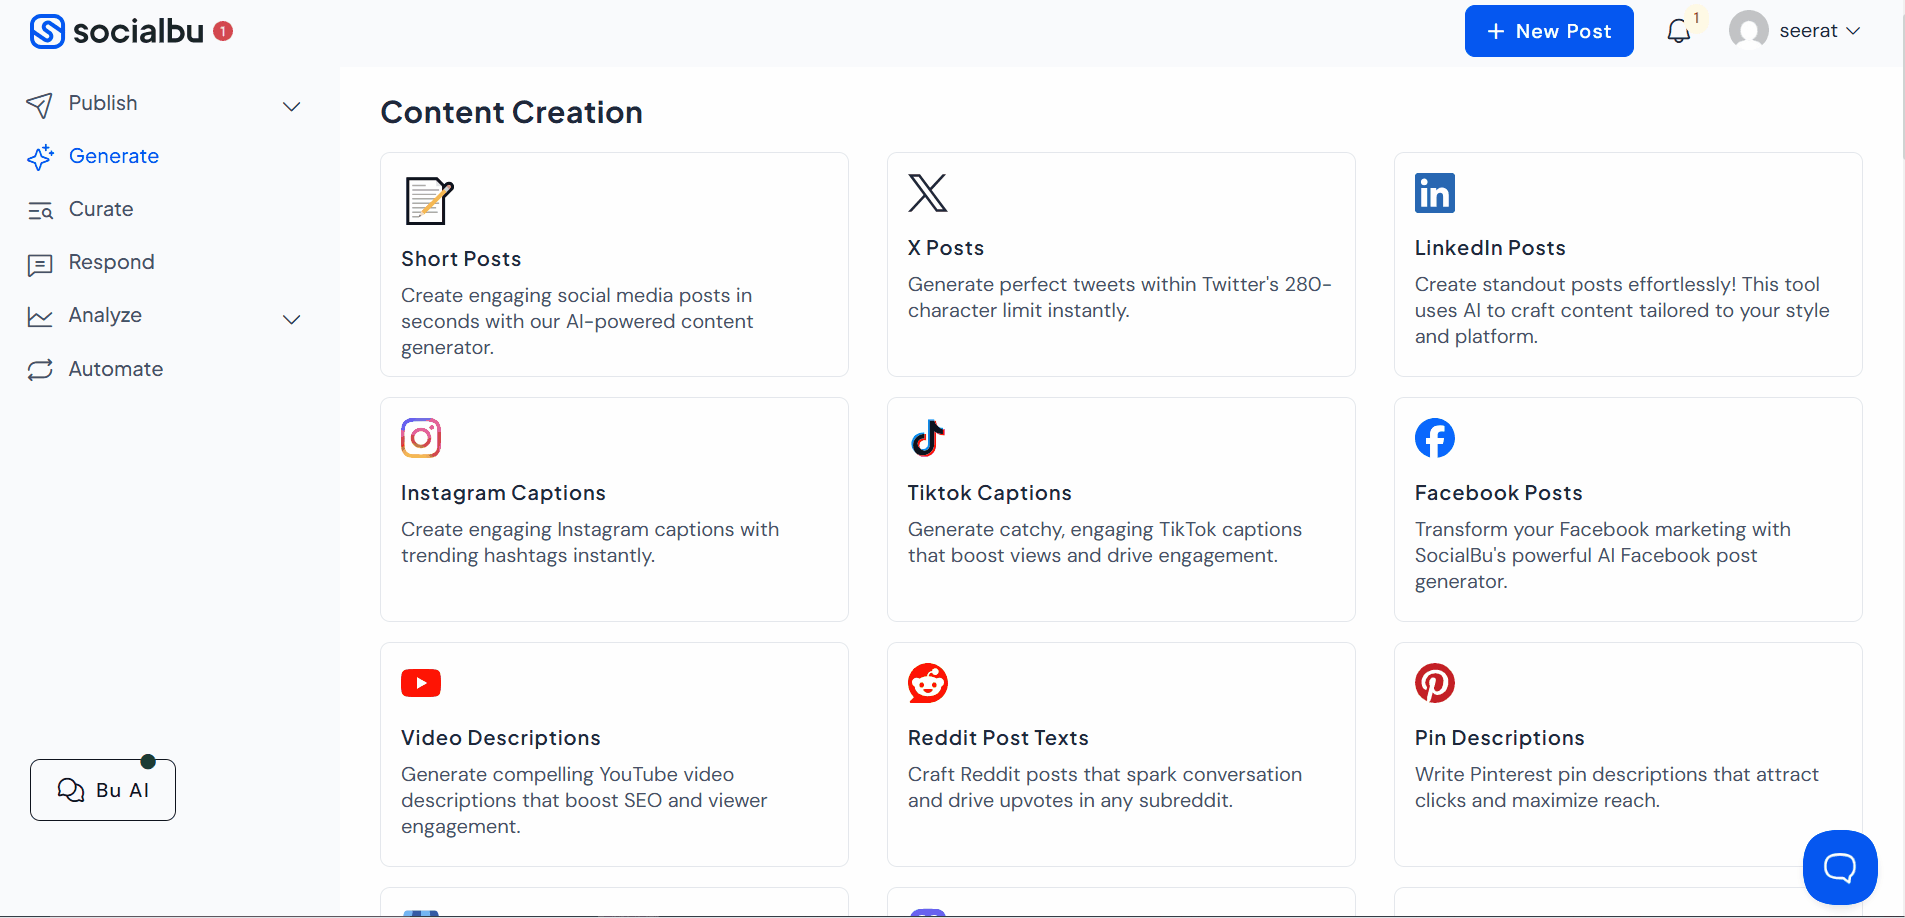Open the Instagram Captions tool icon
This screenshot has width=1905, height=918.
420,437
